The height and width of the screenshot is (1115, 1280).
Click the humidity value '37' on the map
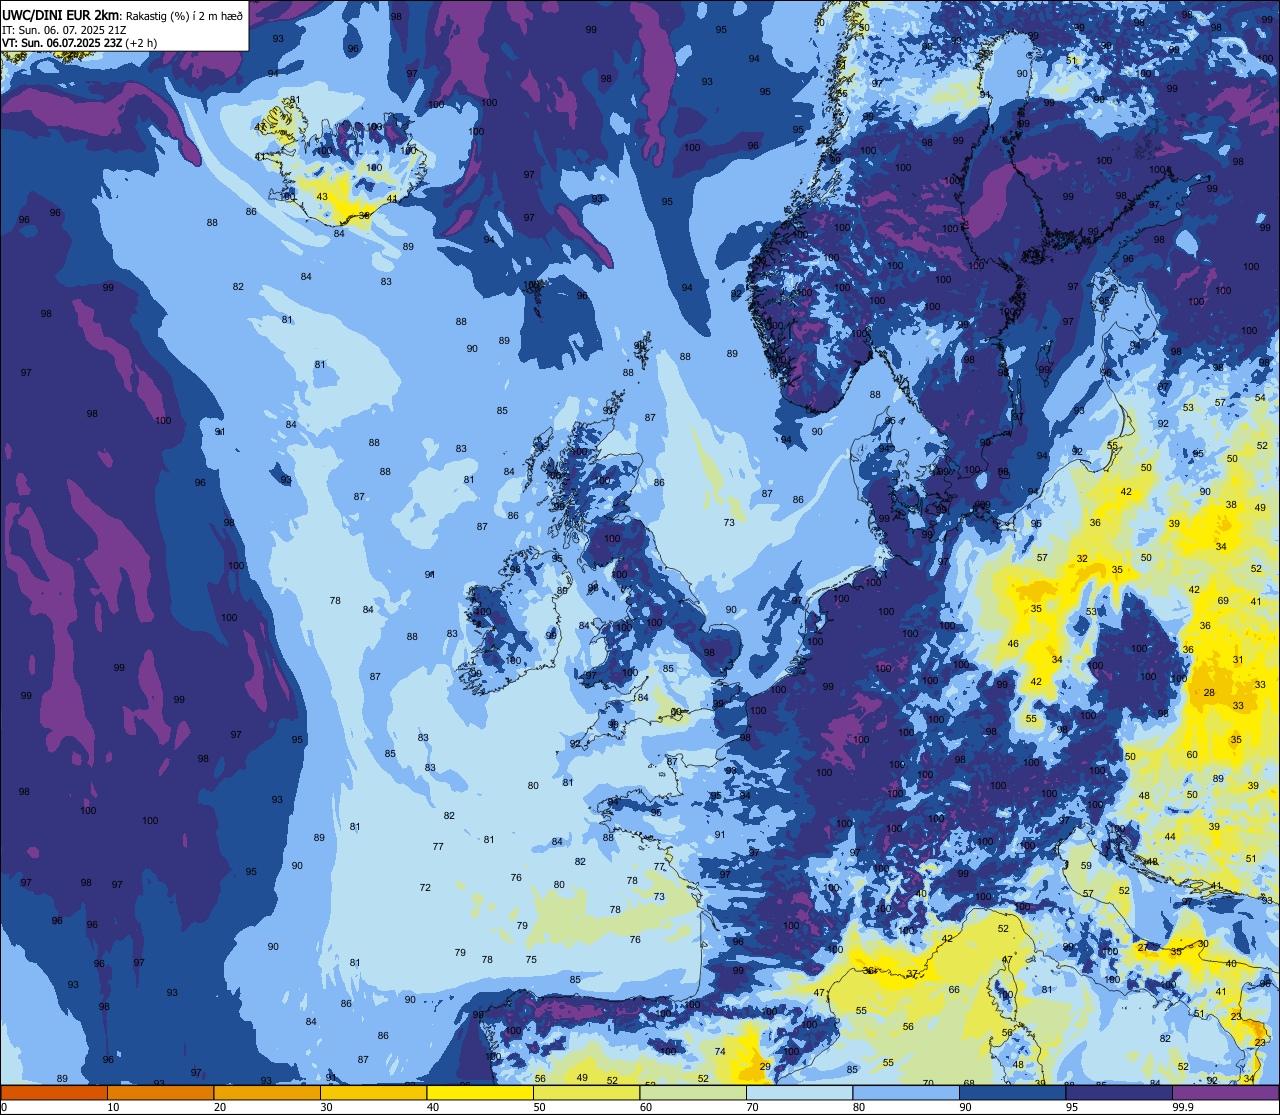(x=912, y=973)
